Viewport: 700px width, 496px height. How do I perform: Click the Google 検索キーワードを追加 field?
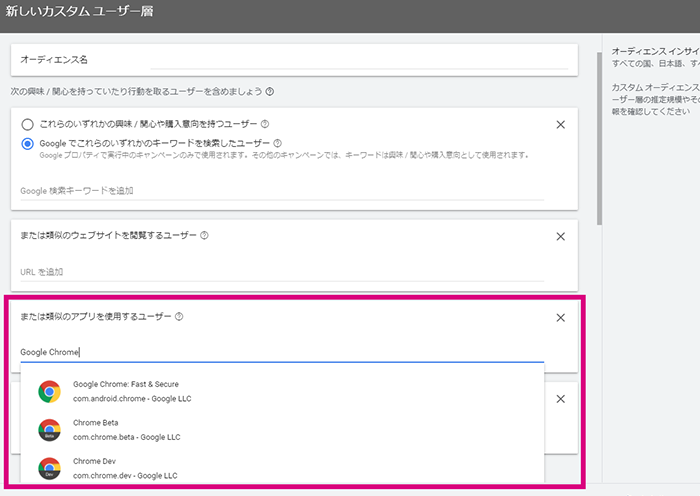[282, 191]
